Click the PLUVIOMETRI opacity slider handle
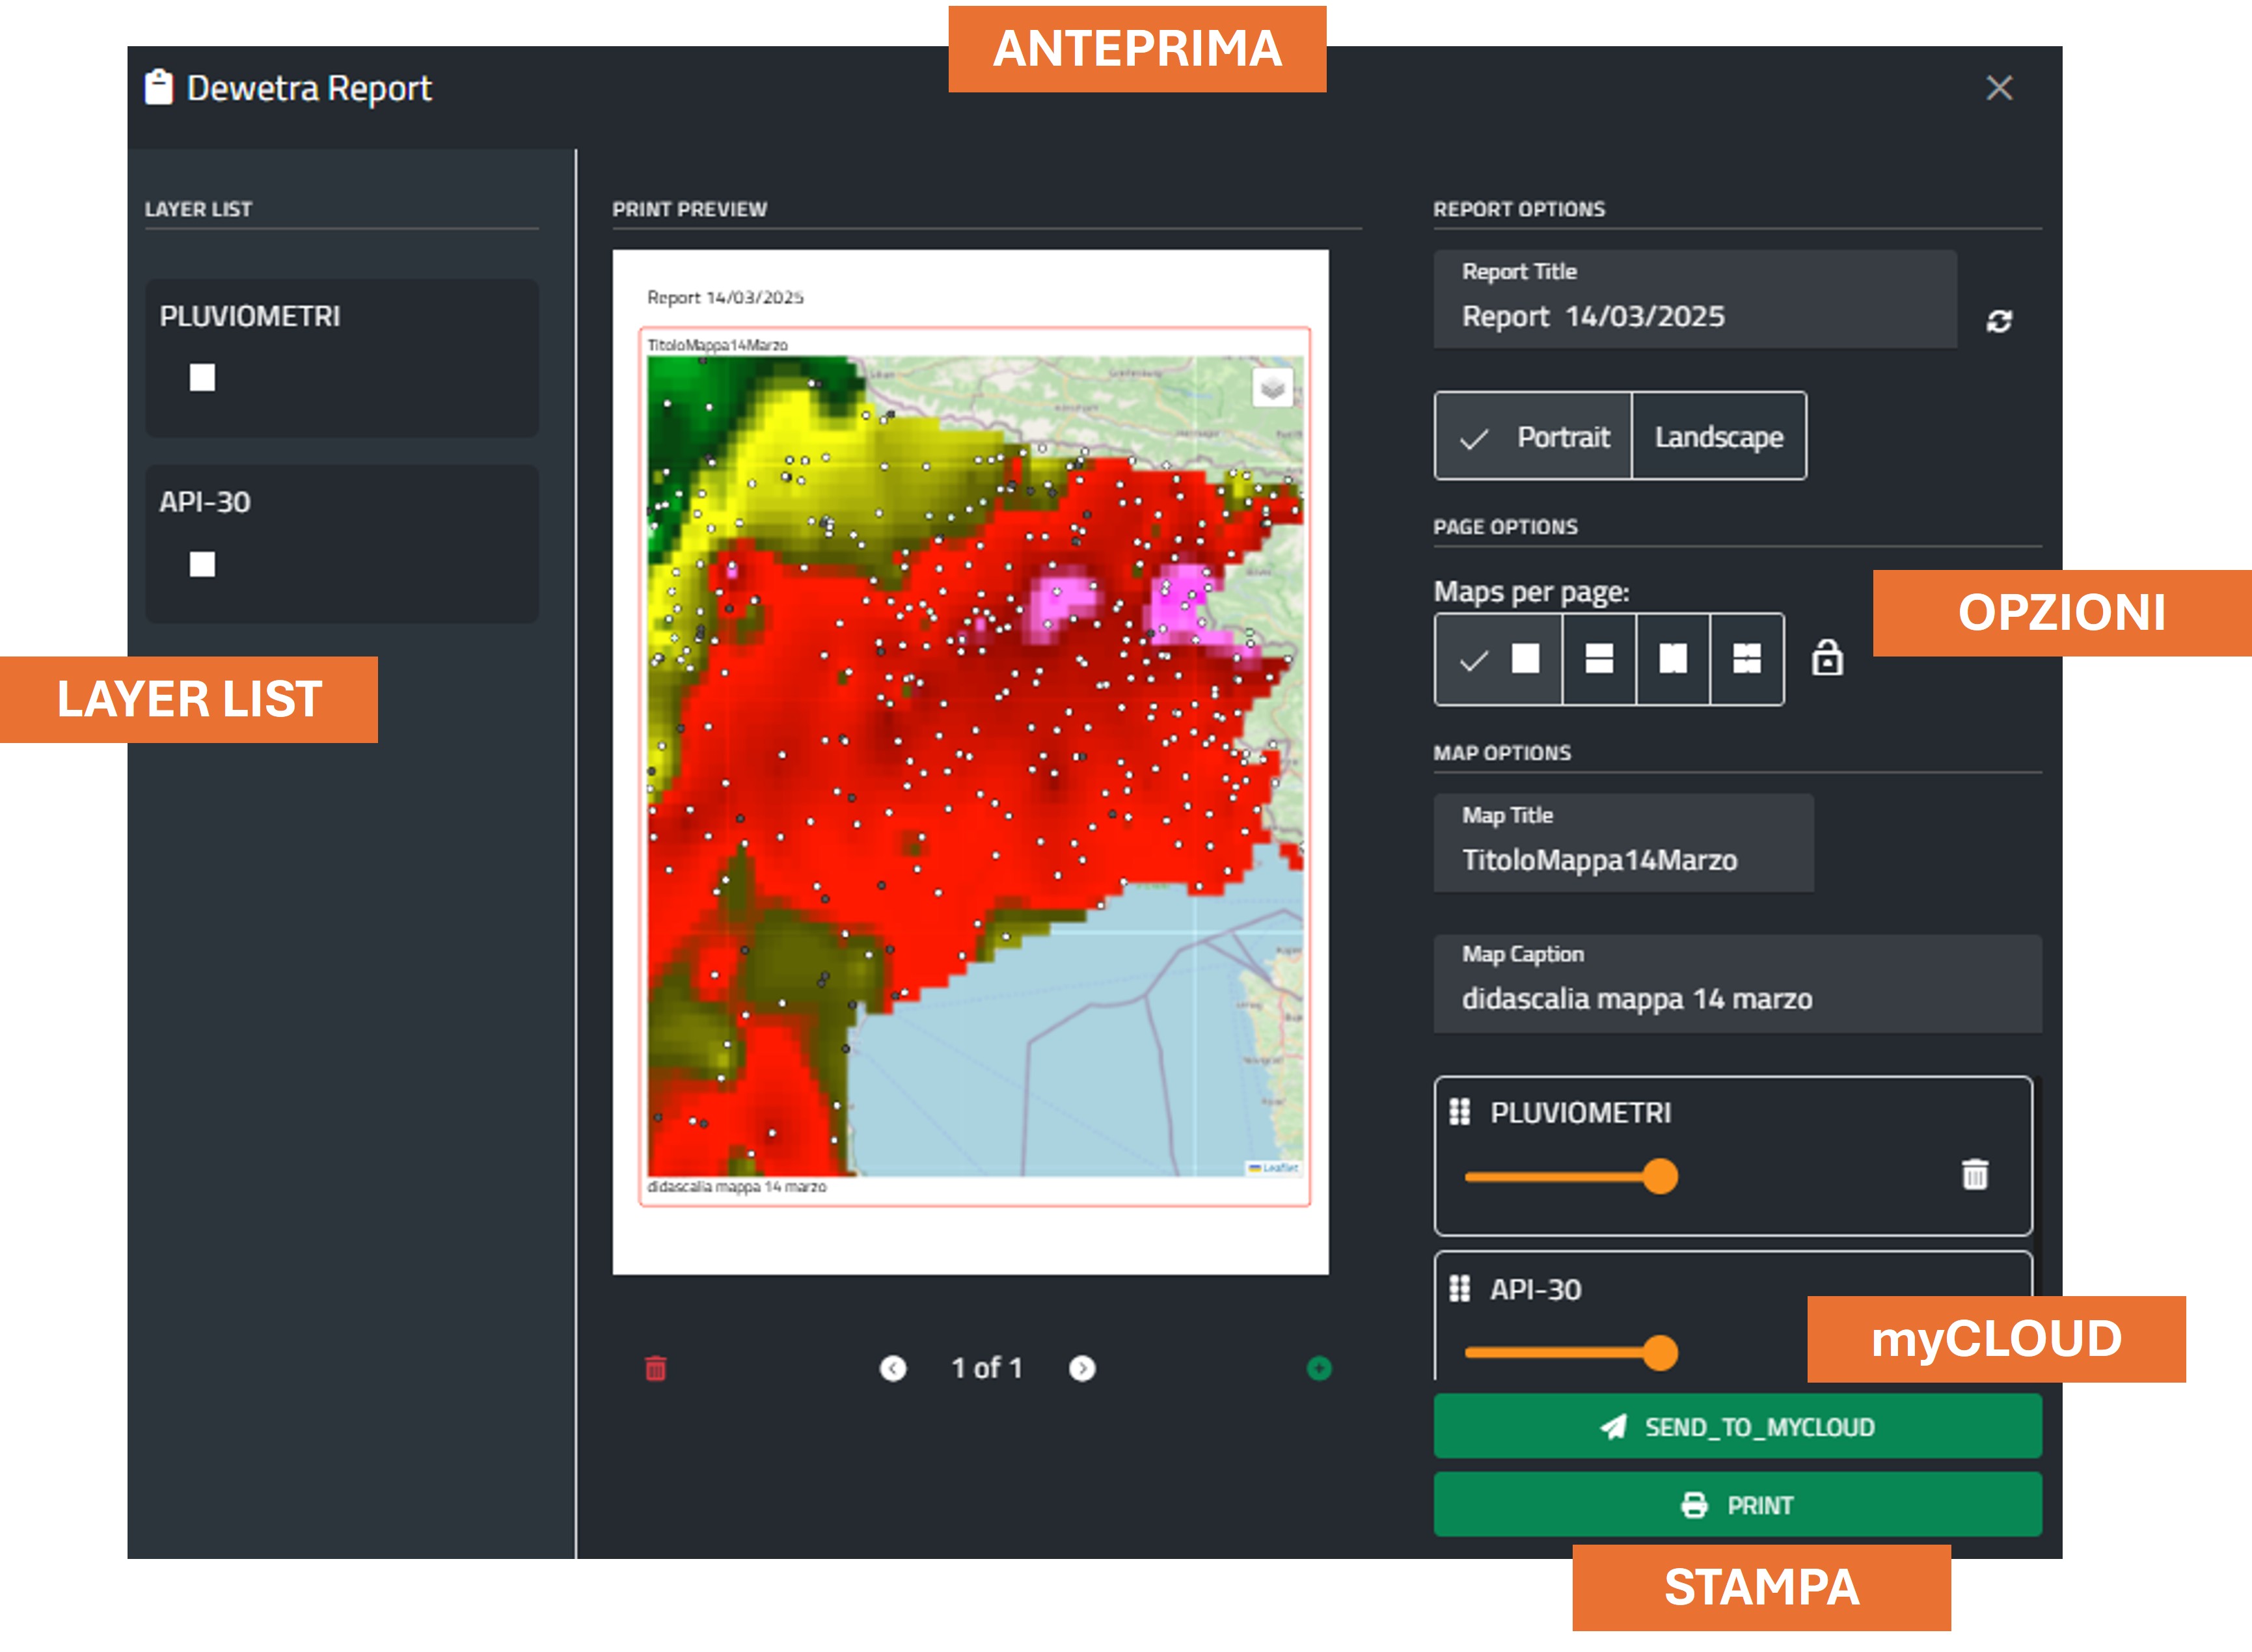This screenshot has width=2252, height=1652. [x=1660, y=1176]
